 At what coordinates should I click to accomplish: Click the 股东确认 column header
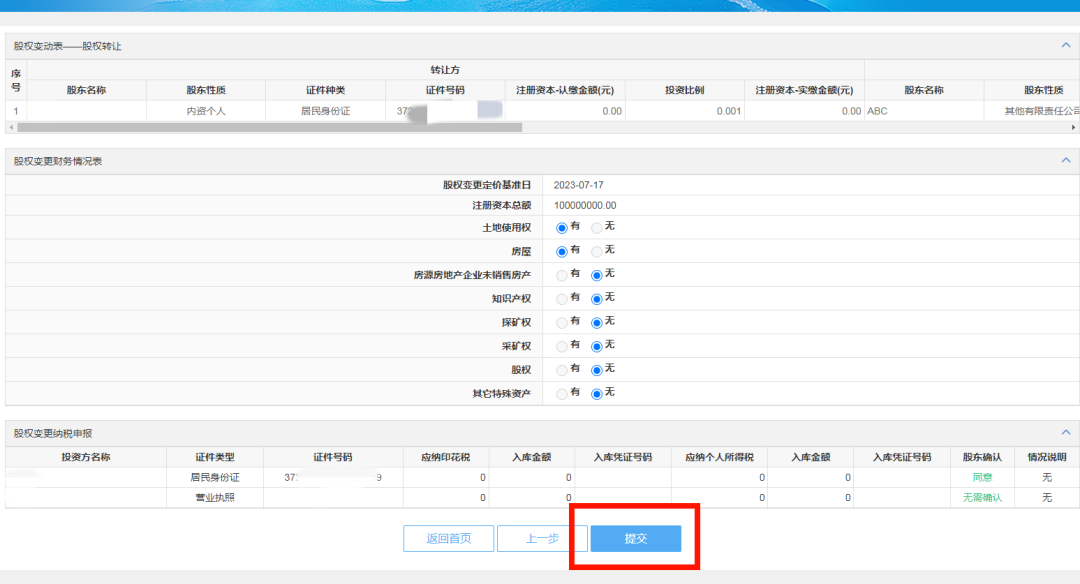click(982, 457)
